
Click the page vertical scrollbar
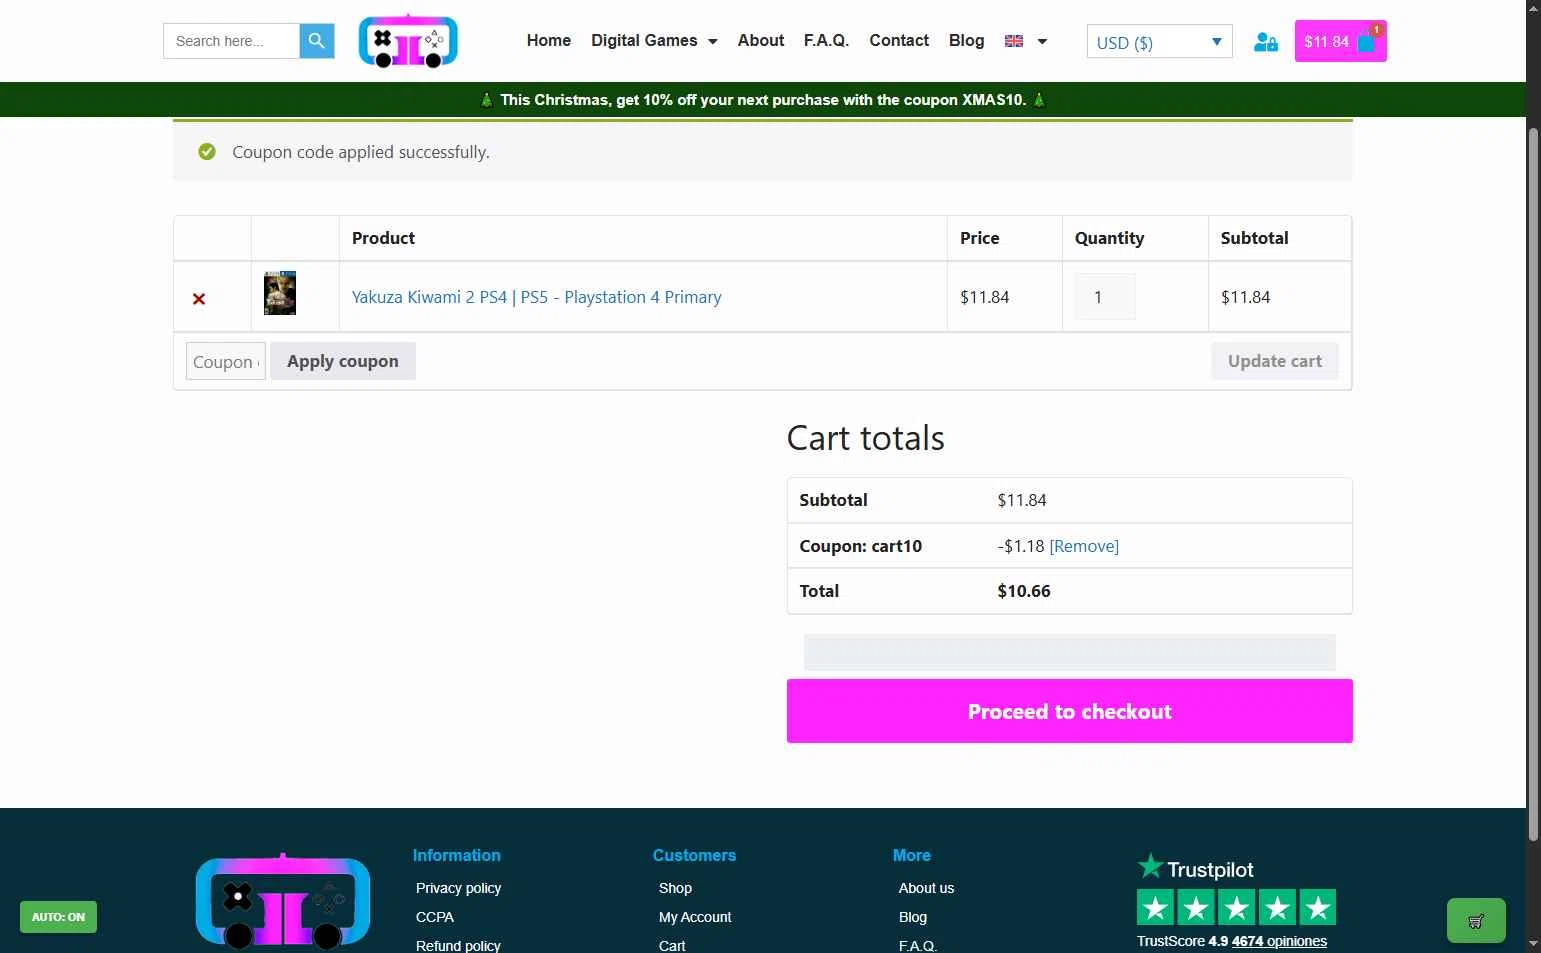coord(1533,484)
